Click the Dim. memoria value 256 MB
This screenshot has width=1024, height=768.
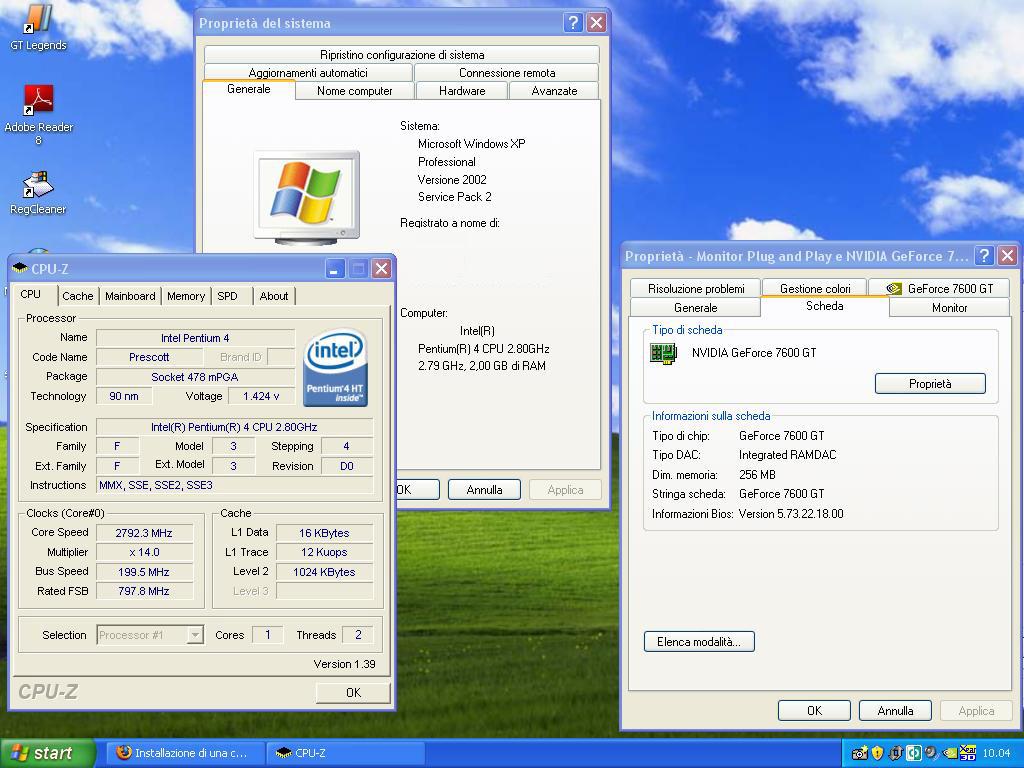757,475
